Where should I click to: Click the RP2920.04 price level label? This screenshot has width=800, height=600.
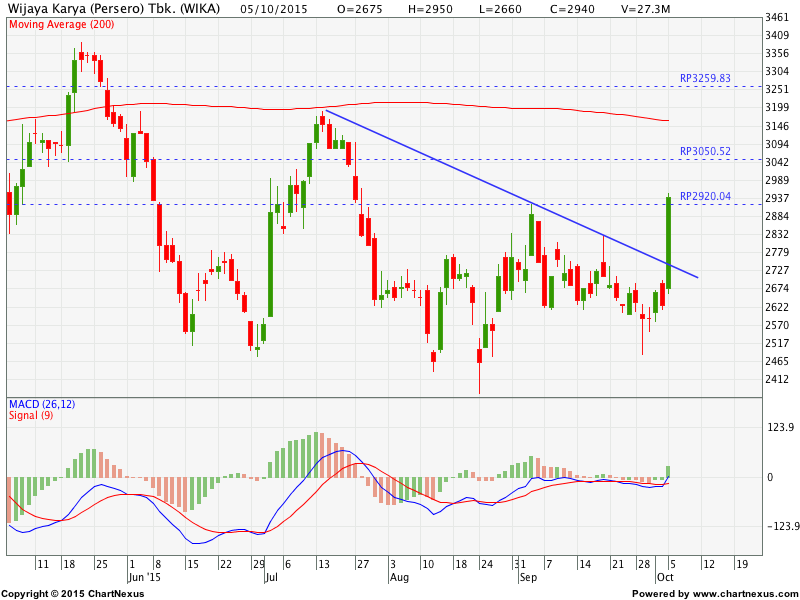[705, 197]
